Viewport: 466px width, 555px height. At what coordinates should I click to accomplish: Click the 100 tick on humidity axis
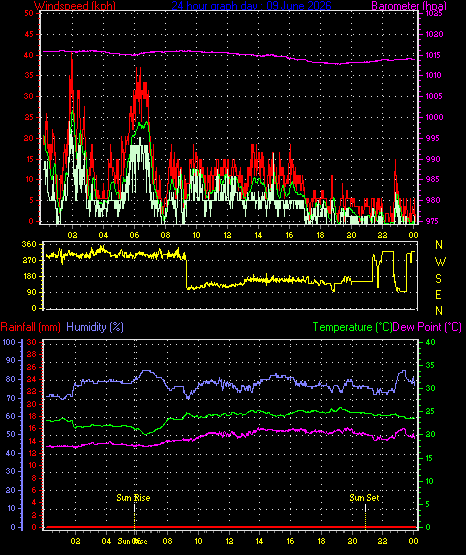tap(8, 342)
